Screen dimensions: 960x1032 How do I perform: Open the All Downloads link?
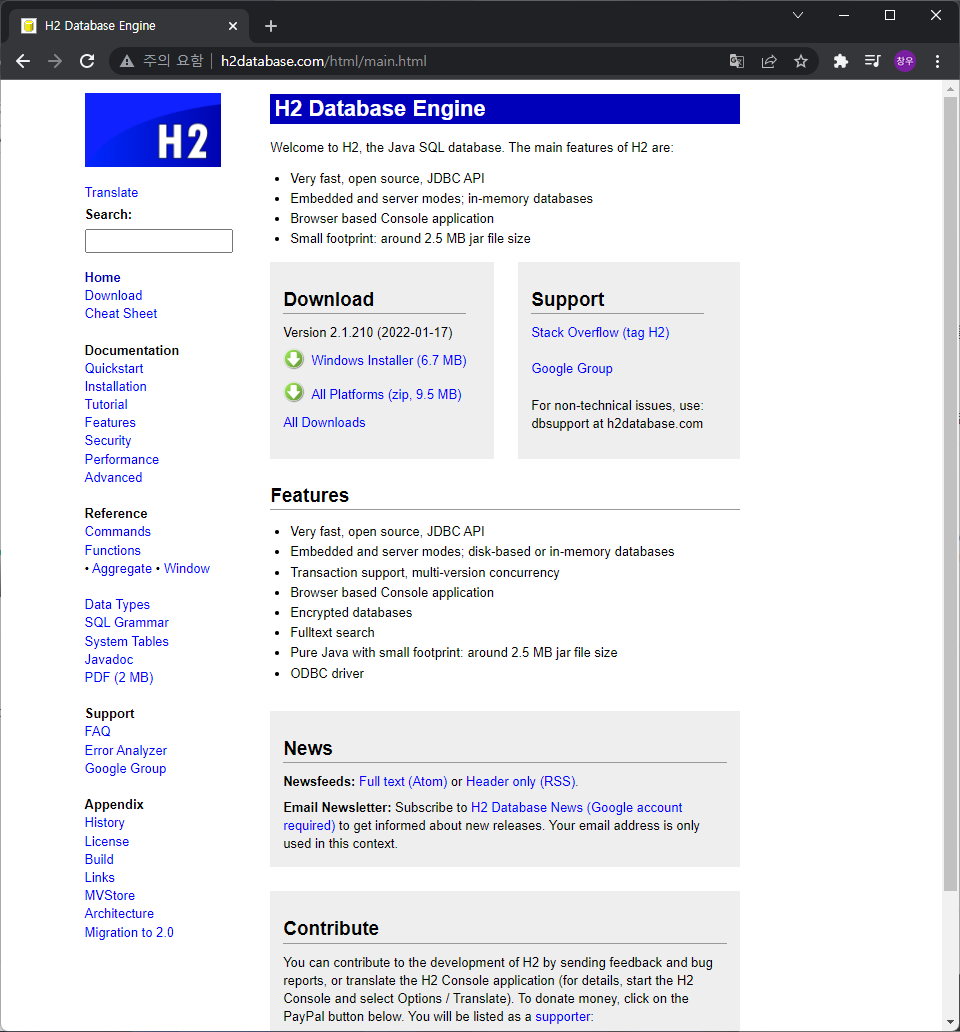tap(324, 423)
